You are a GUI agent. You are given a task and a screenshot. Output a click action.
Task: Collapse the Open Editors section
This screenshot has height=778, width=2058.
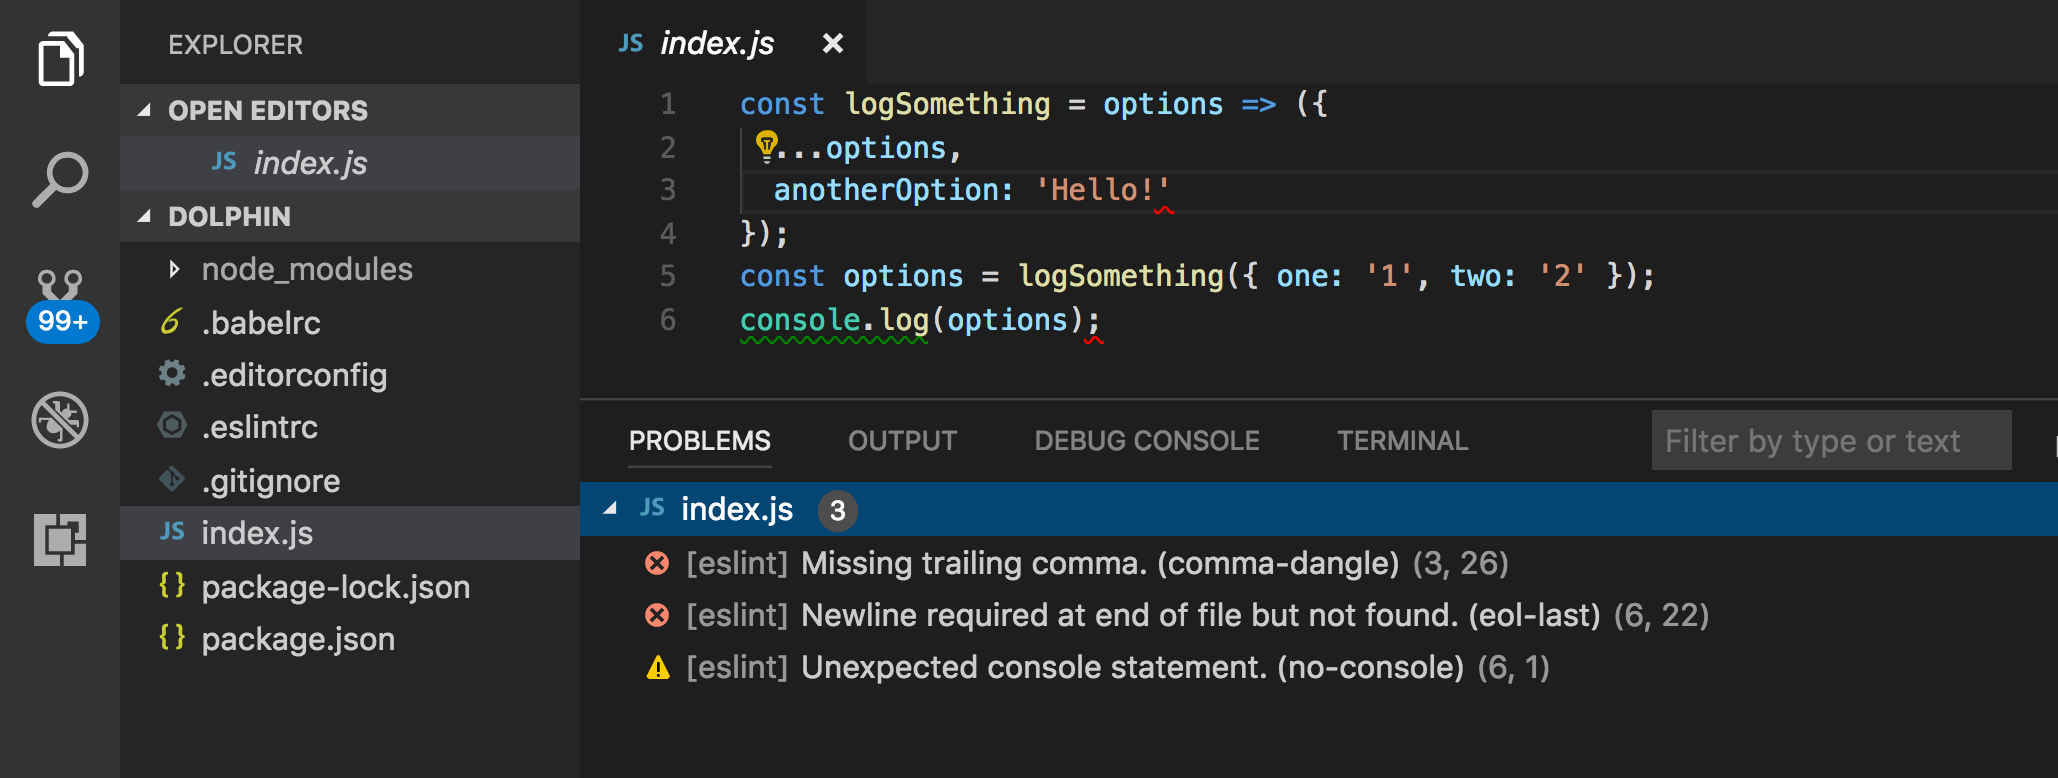point(145,110)
